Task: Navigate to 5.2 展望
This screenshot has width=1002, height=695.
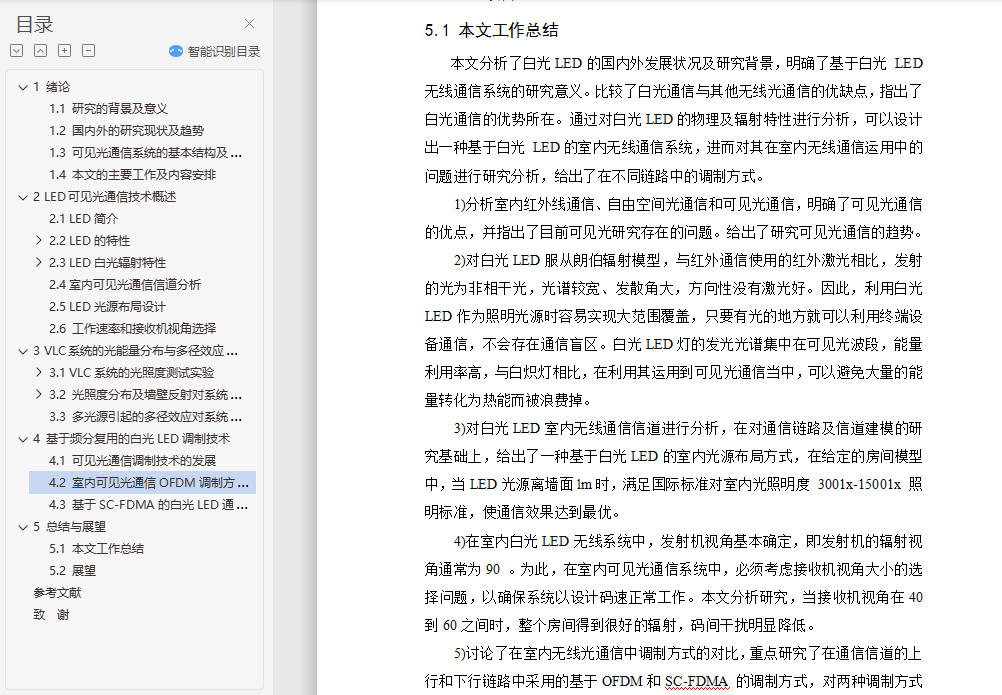Action: coord(72,570)
